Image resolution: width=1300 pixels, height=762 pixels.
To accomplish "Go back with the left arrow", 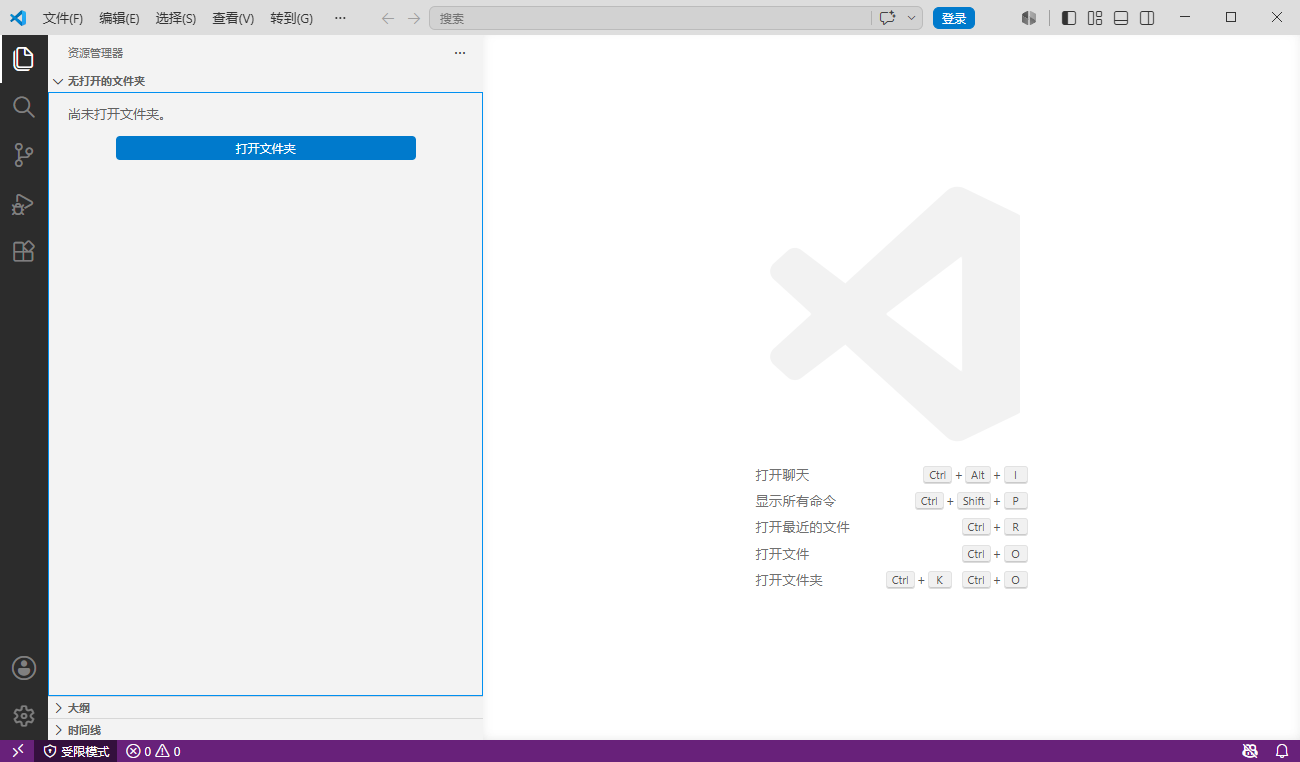I will 388,18.
